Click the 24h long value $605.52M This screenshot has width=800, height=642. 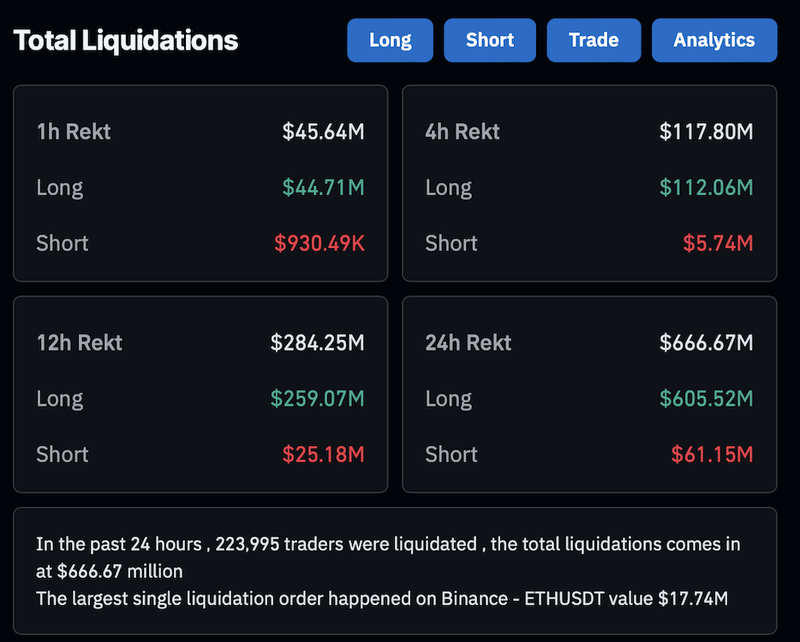(706, 398)
